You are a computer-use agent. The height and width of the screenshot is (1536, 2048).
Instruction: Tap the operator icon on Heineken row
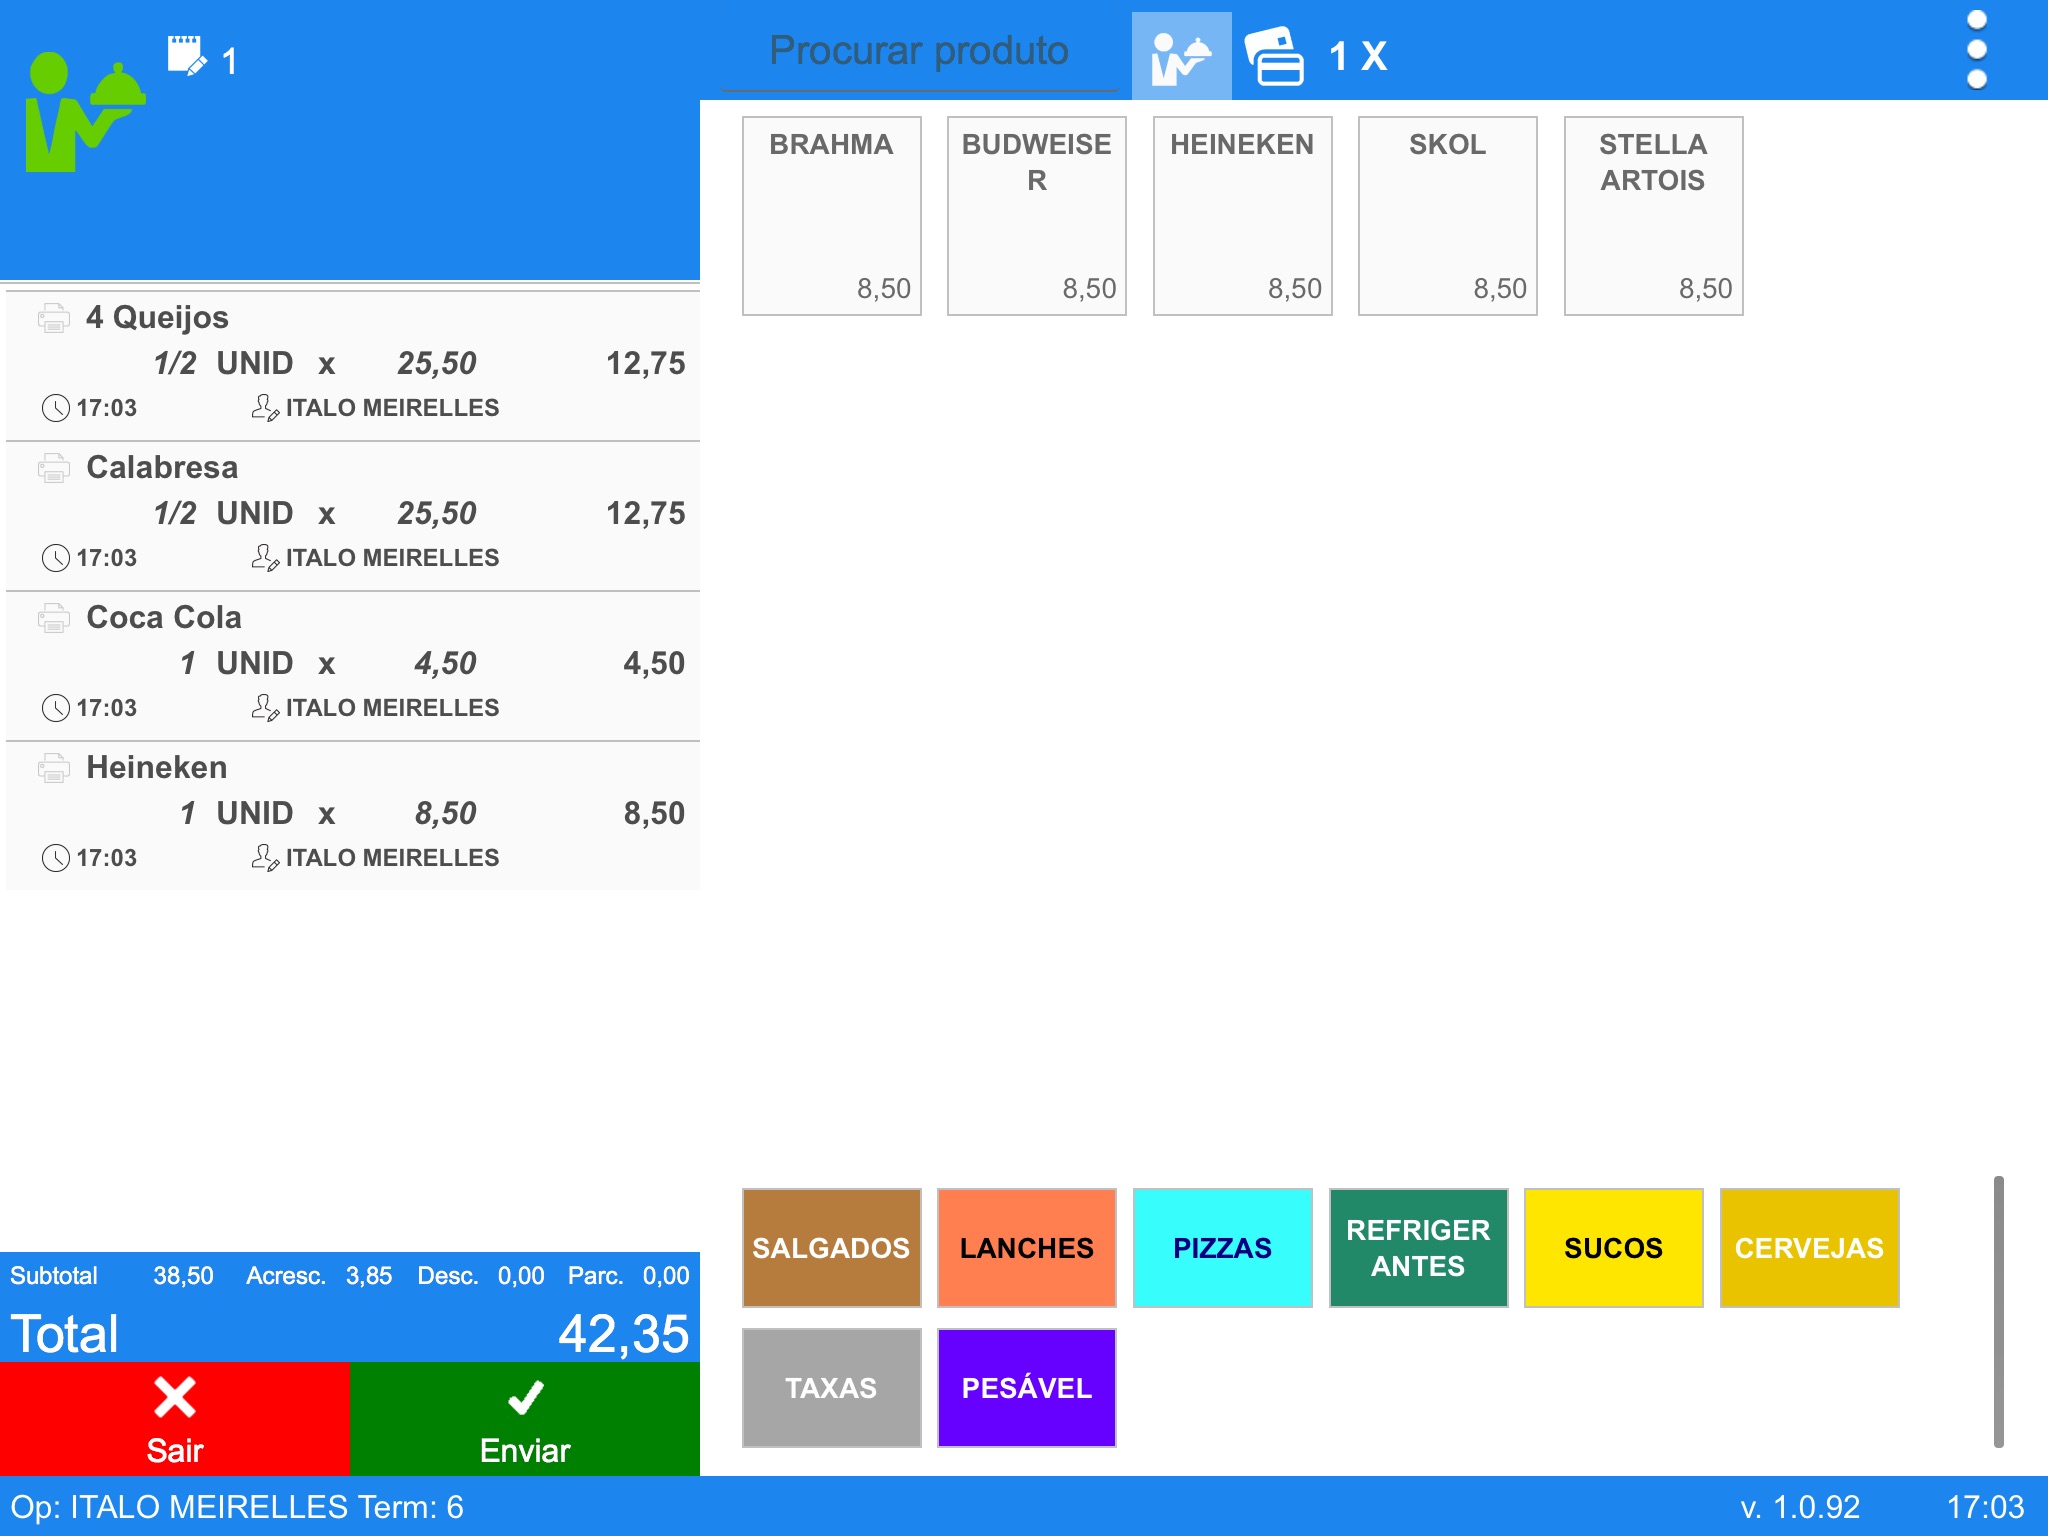click(265, 858)
